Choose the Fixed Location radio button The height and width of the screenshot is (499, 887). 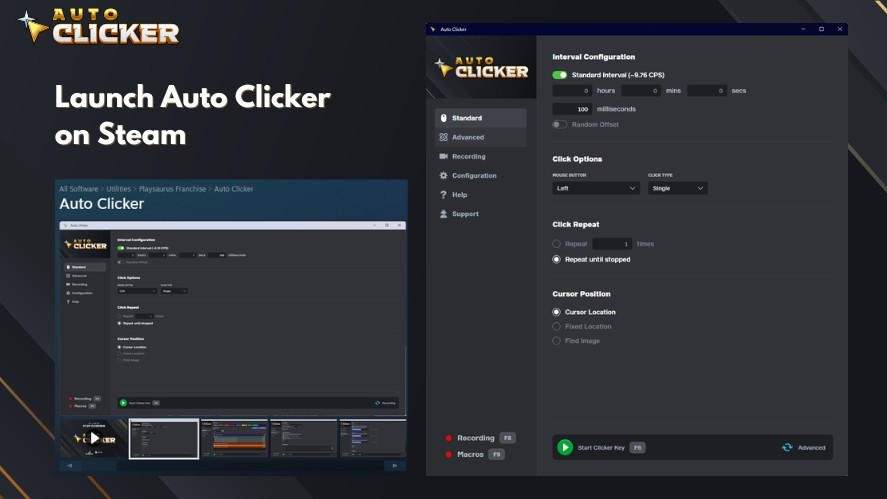pyautogui.click(x=557, y=326)
